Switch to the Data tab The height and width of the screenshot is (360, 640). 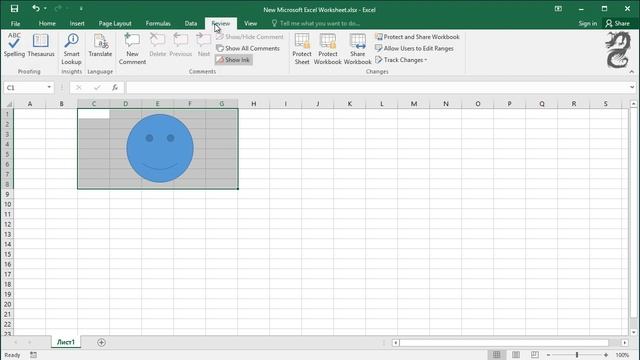191,23
